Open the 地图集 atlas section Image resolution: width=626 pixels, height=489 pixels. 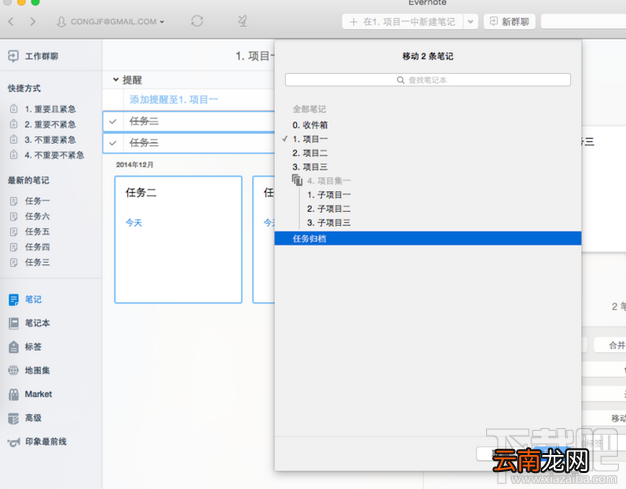pos(30,370)
